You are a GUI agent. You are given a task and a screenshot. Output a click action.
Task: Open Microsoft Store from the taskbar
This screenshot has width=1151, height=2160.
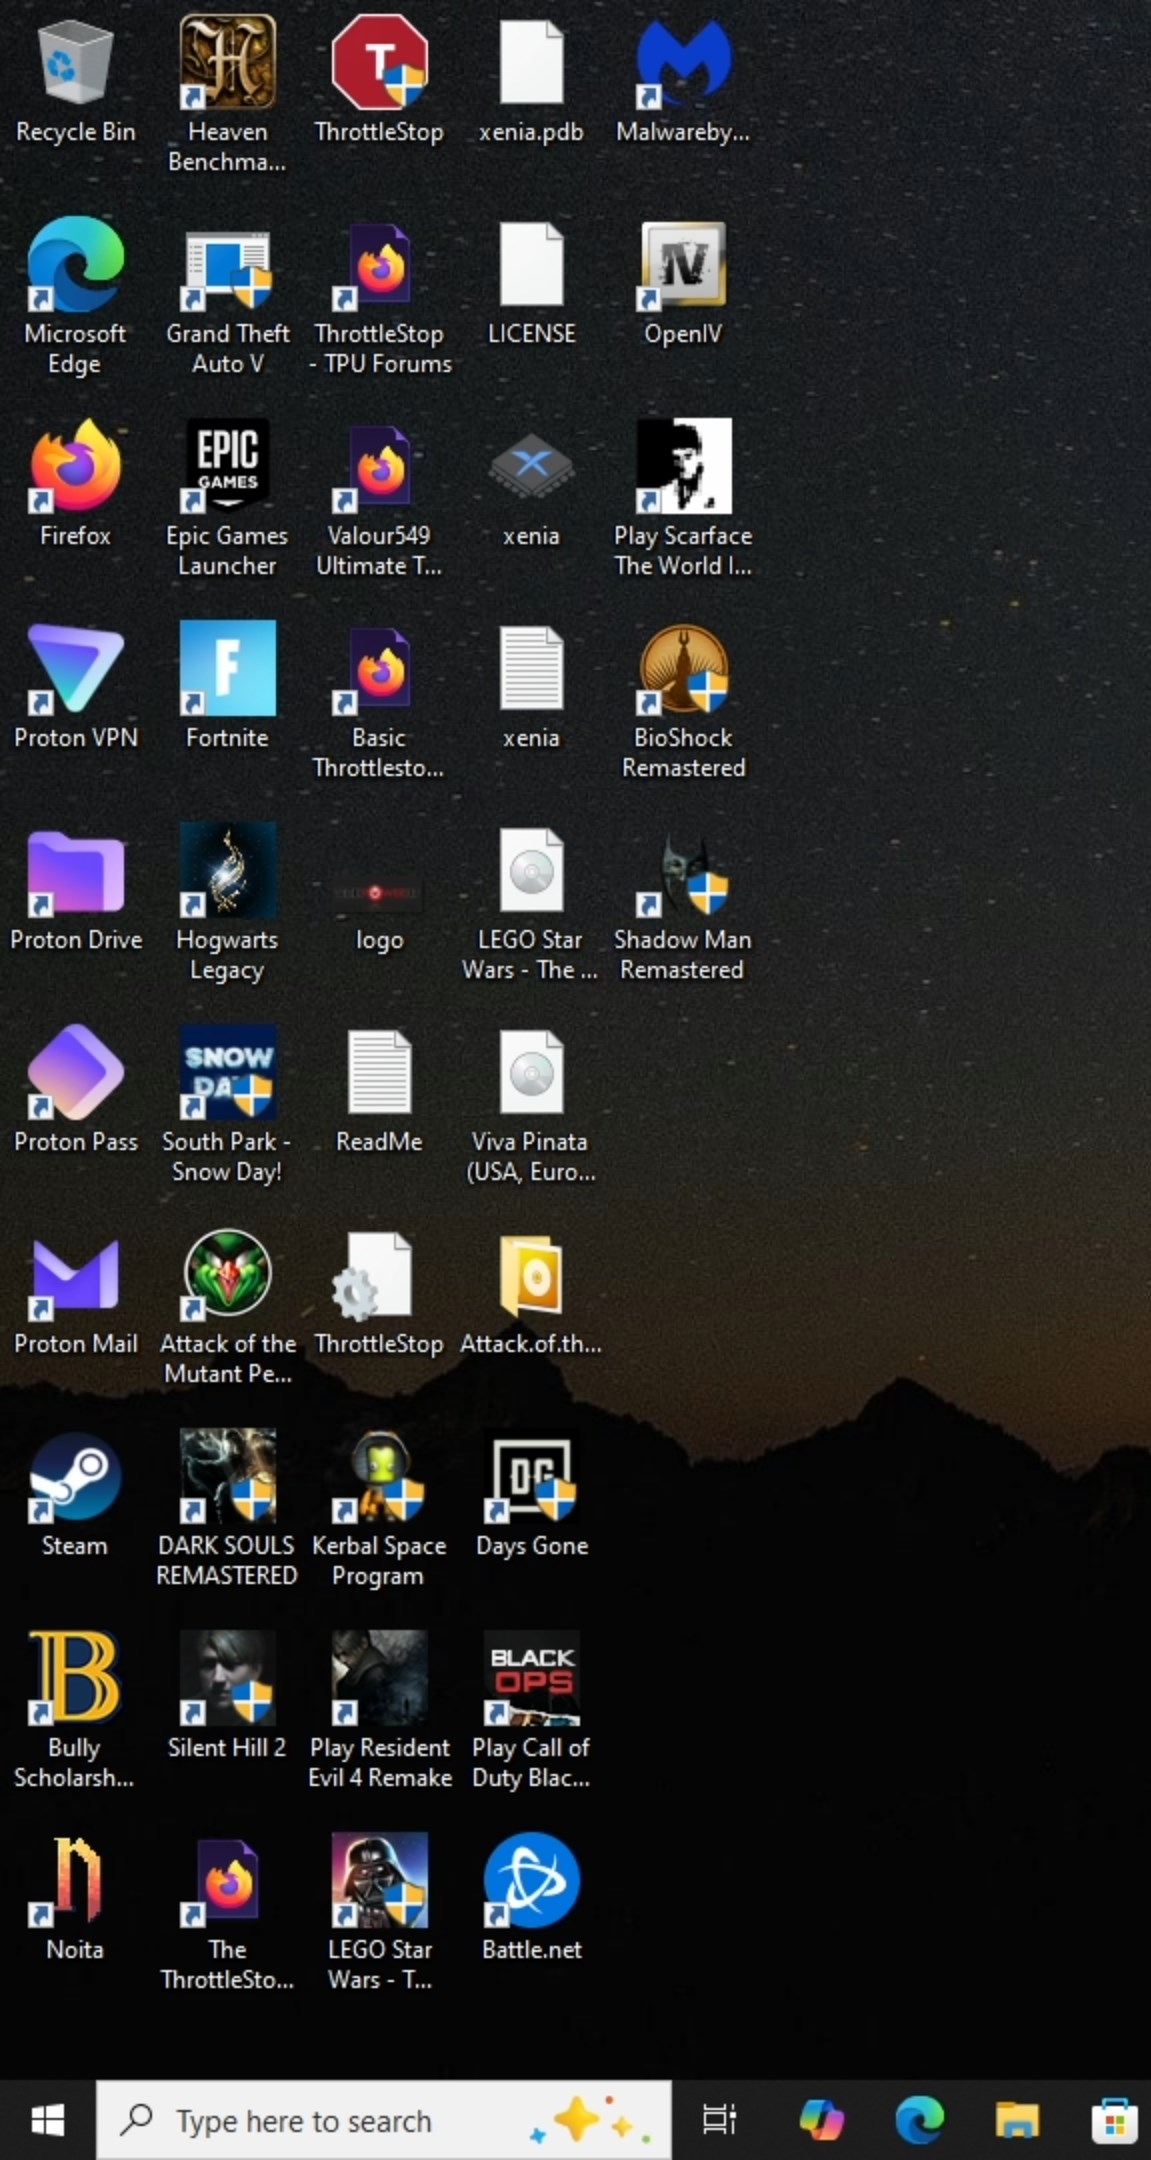[x=1113, y=2120]
